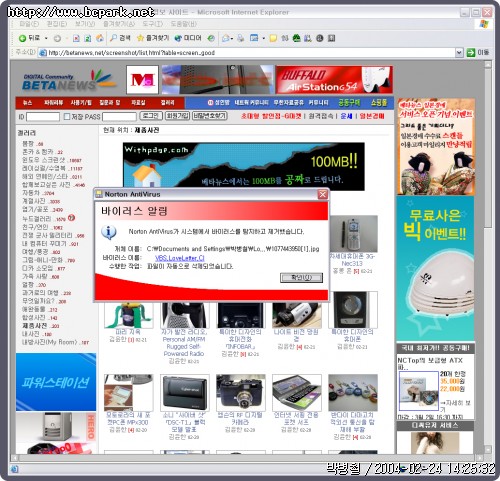Viewport: 500px width, 481px height.
Task: Click the Edit page window icon in toolbar
Action: (254, 38)
